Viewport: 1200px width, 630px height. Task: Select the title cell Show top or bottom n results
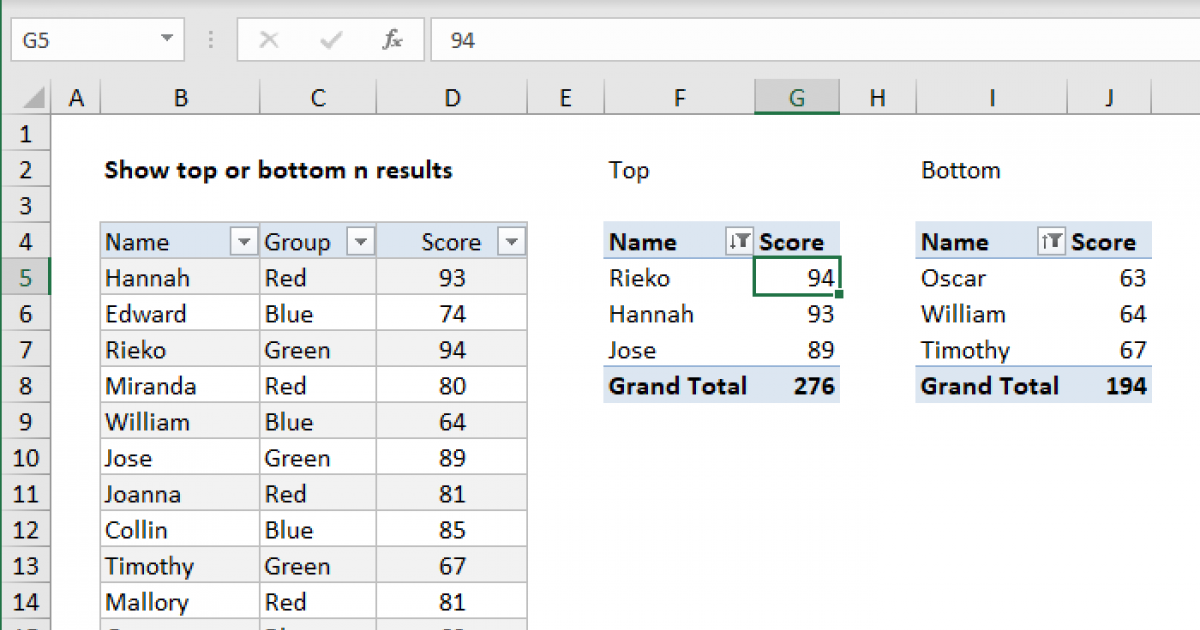pos(278,170)
